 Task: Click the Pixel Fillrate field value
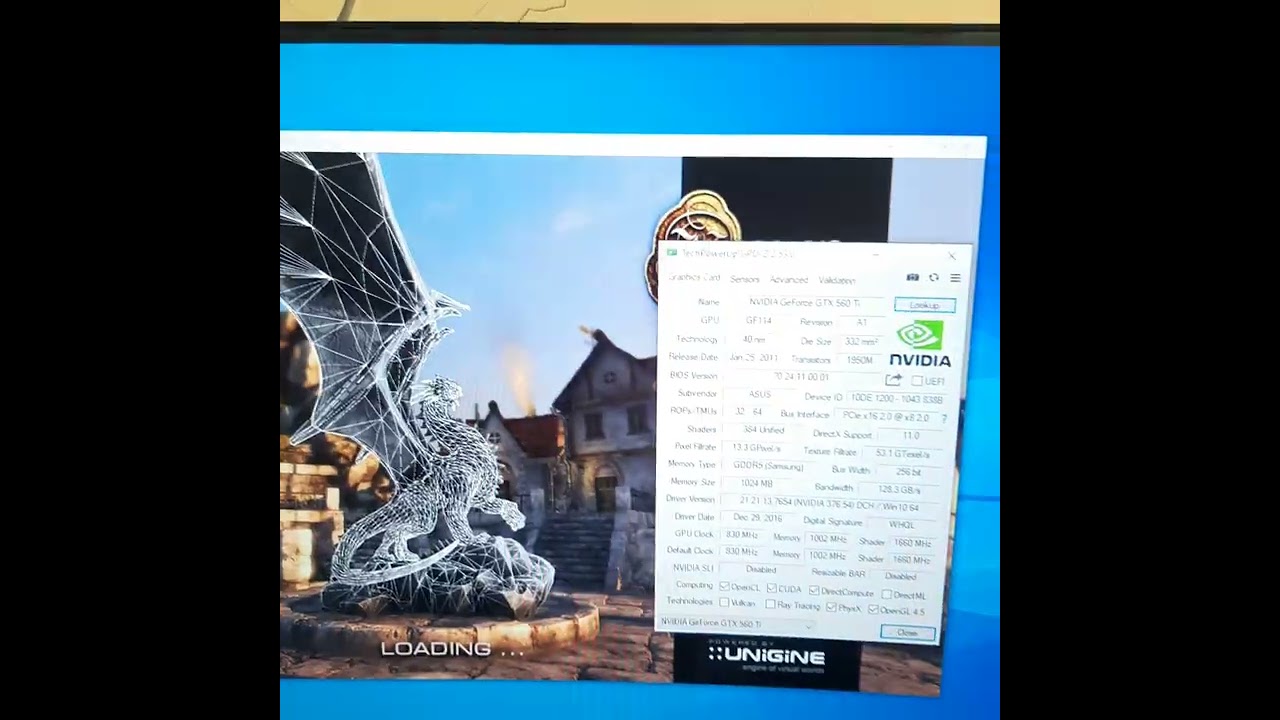point(756,447)
